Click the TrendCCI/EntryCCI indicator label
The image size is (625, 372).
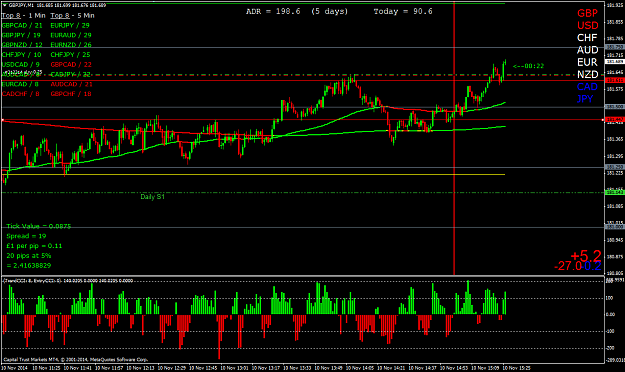(x=68, y=281)
